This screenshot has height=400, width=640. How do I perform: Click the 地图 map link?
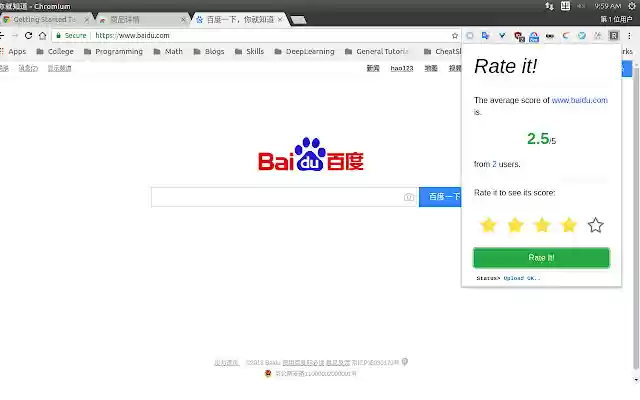431,68
